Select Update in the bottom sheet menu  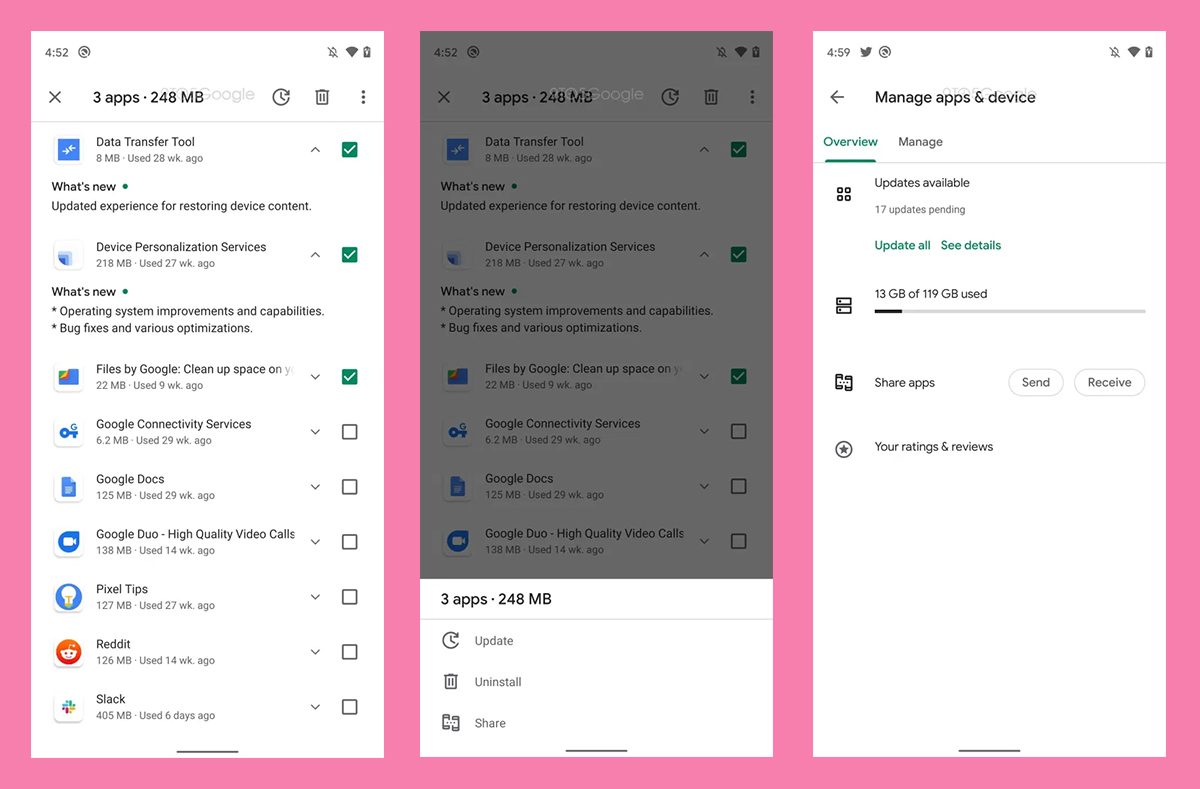point(596,641)
